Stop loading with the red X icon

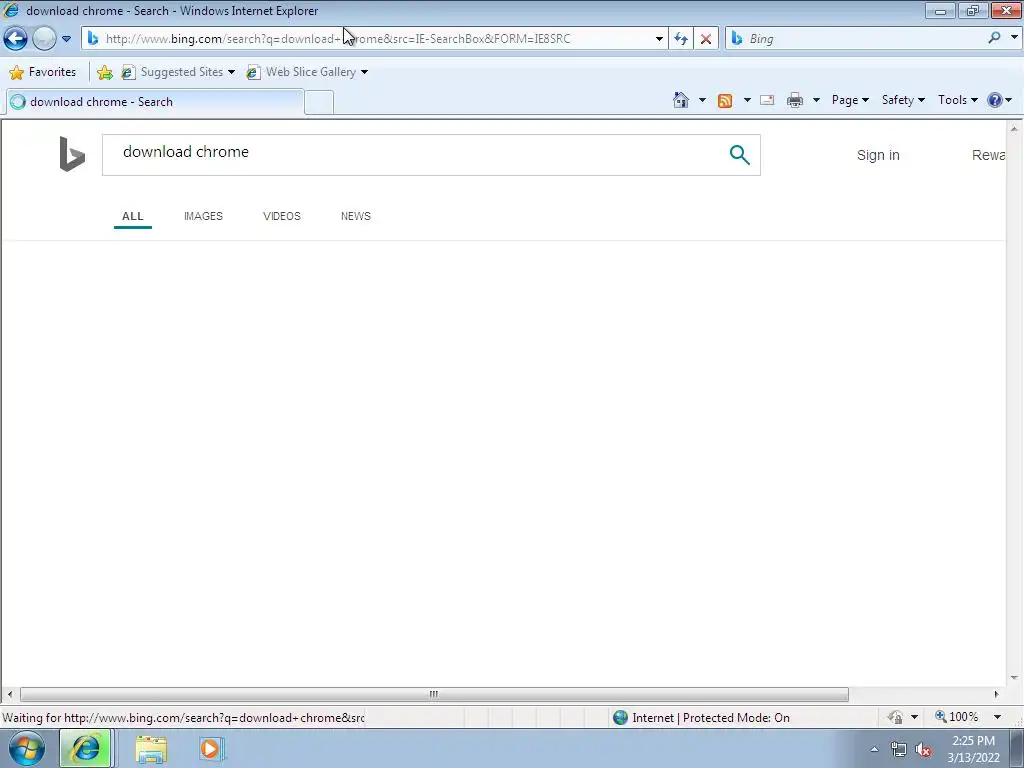click(x=706, y=39)
